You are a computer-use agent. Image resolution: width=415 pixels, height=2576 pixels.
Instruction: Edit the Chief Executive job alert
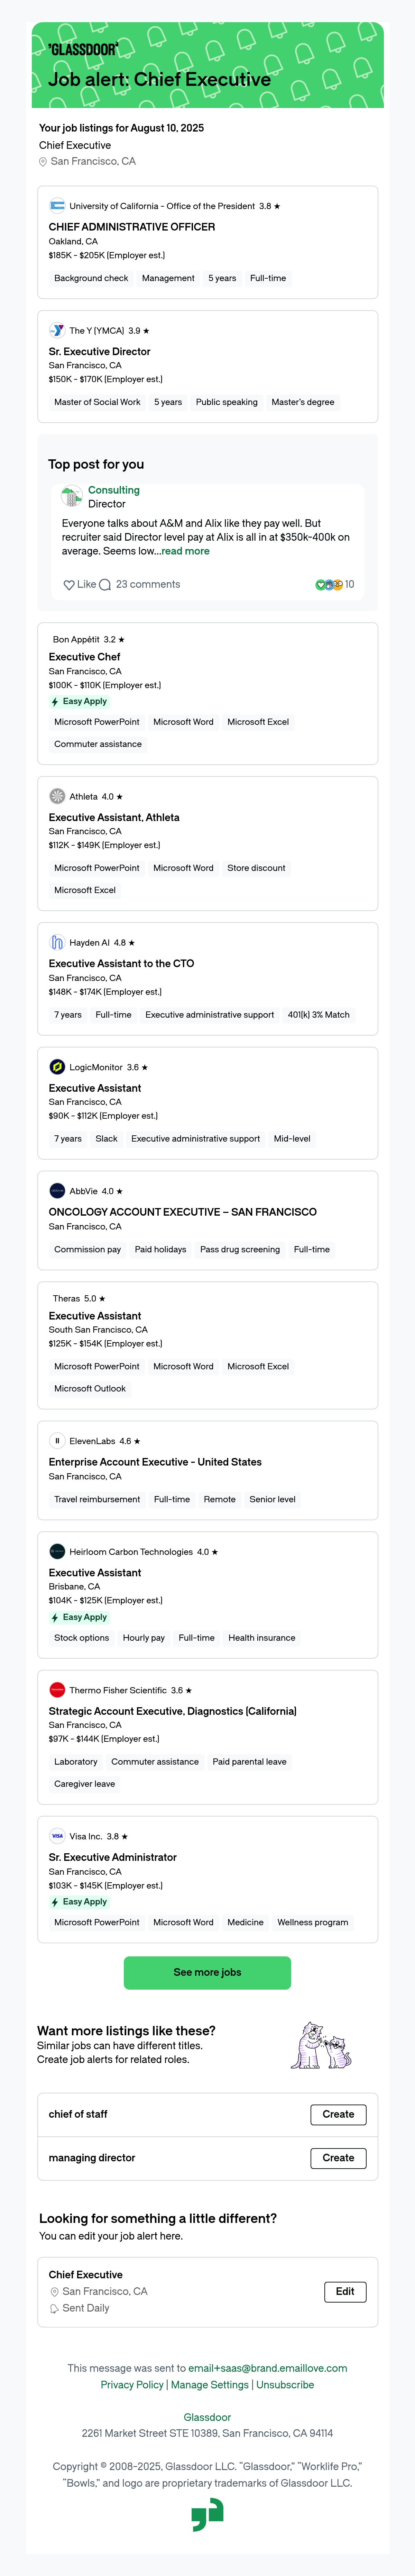coord(345,2291)
